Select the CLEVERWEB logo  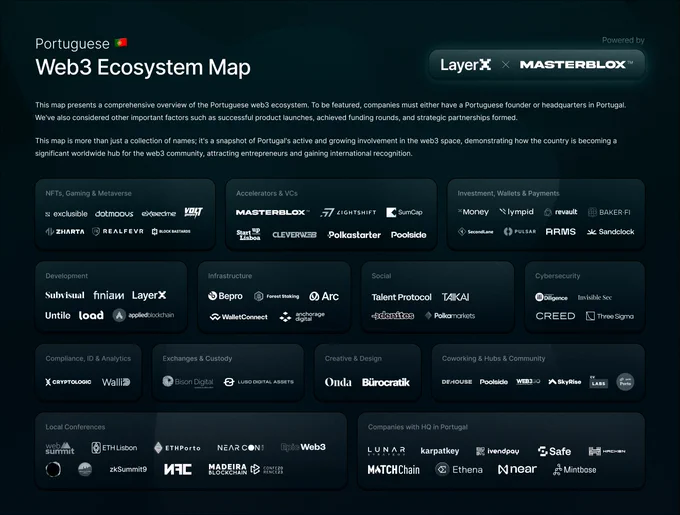point(294,235)
